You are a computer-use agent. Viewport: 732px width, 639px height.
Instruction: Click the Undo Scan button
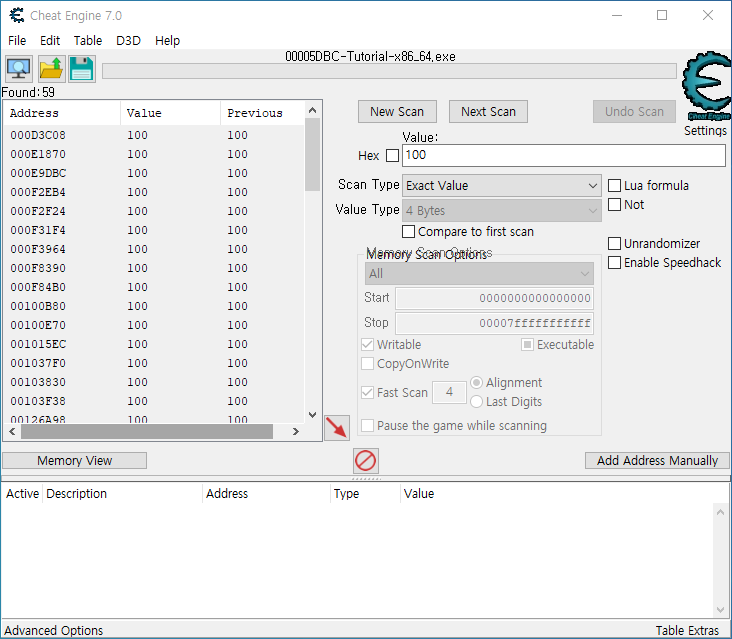[x=634, y=112]
